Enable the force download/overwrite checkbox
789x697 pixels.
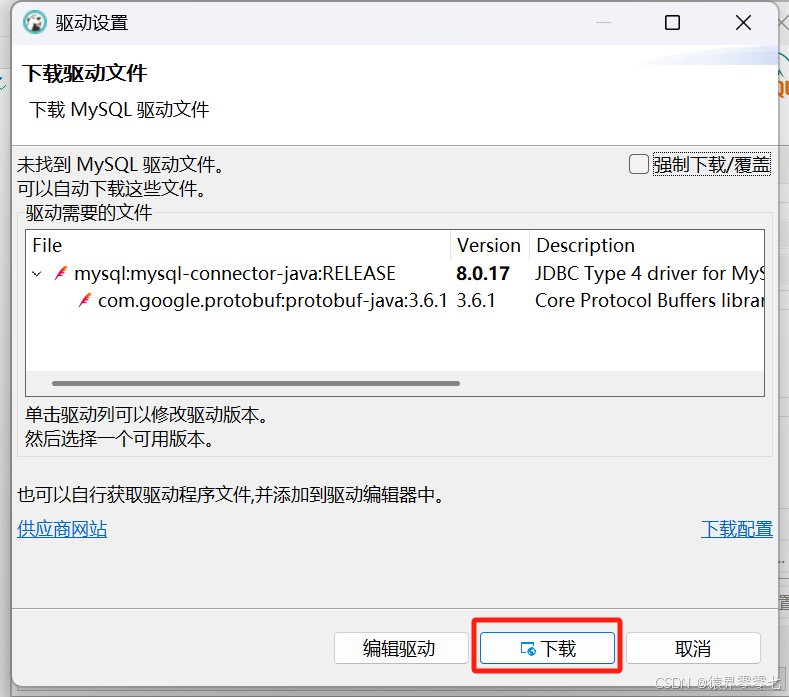tap(639, 165)
